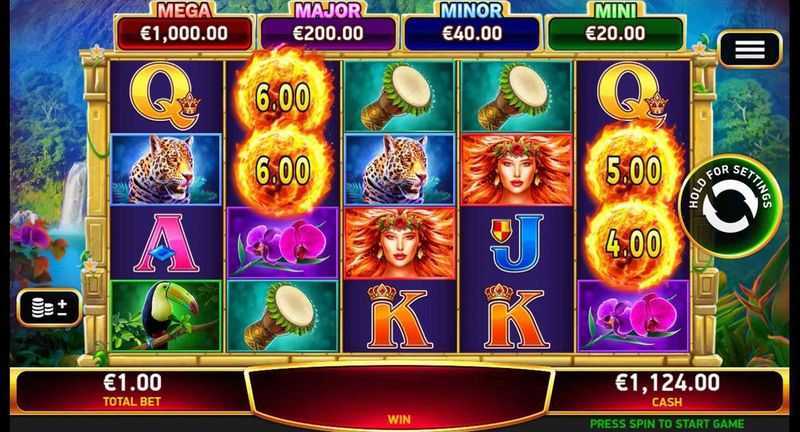
Task: Click the fireball showing 5.00
Action: 633,170
